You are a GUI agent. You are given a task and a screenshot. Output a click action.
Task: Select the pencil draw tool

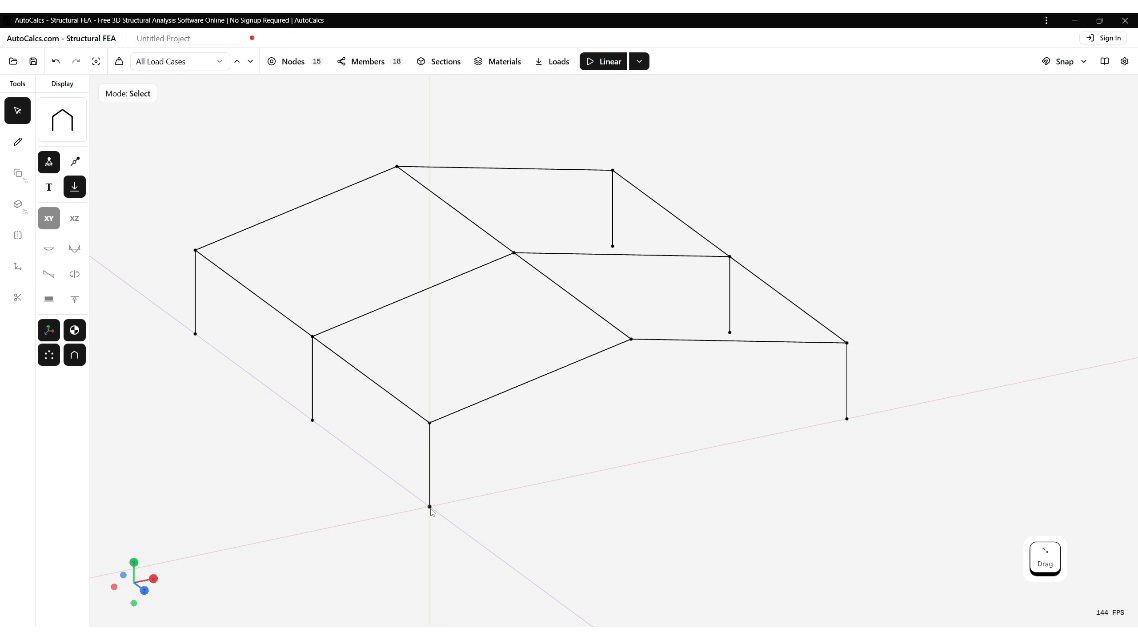tap(17, 142)
